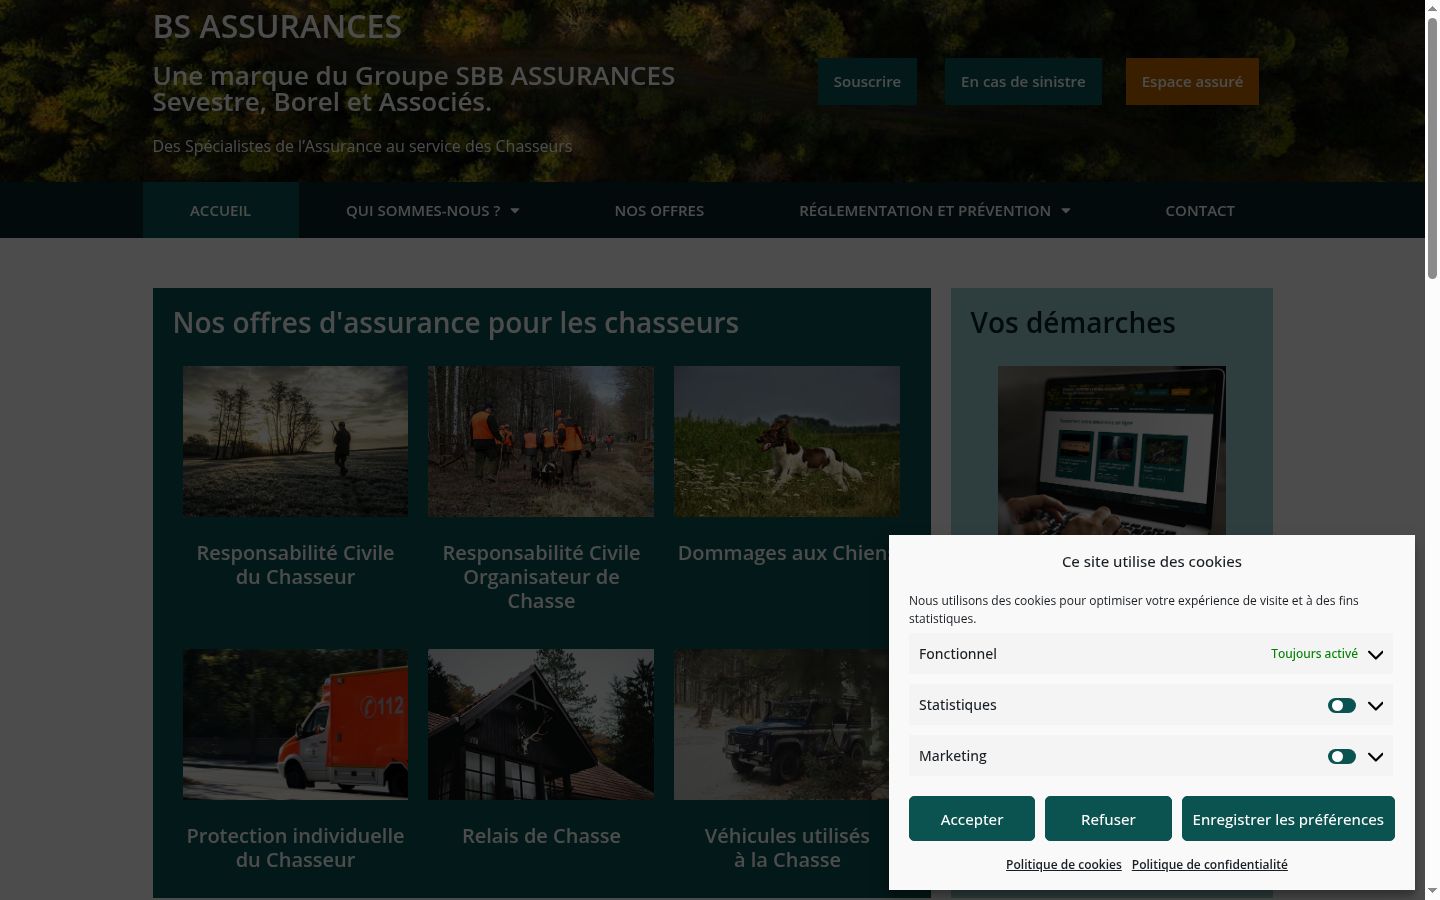Toggle the Statistiques cookie switch
The height and width of the screenshot is (900, 1440).
click(x=1341, y=705)
